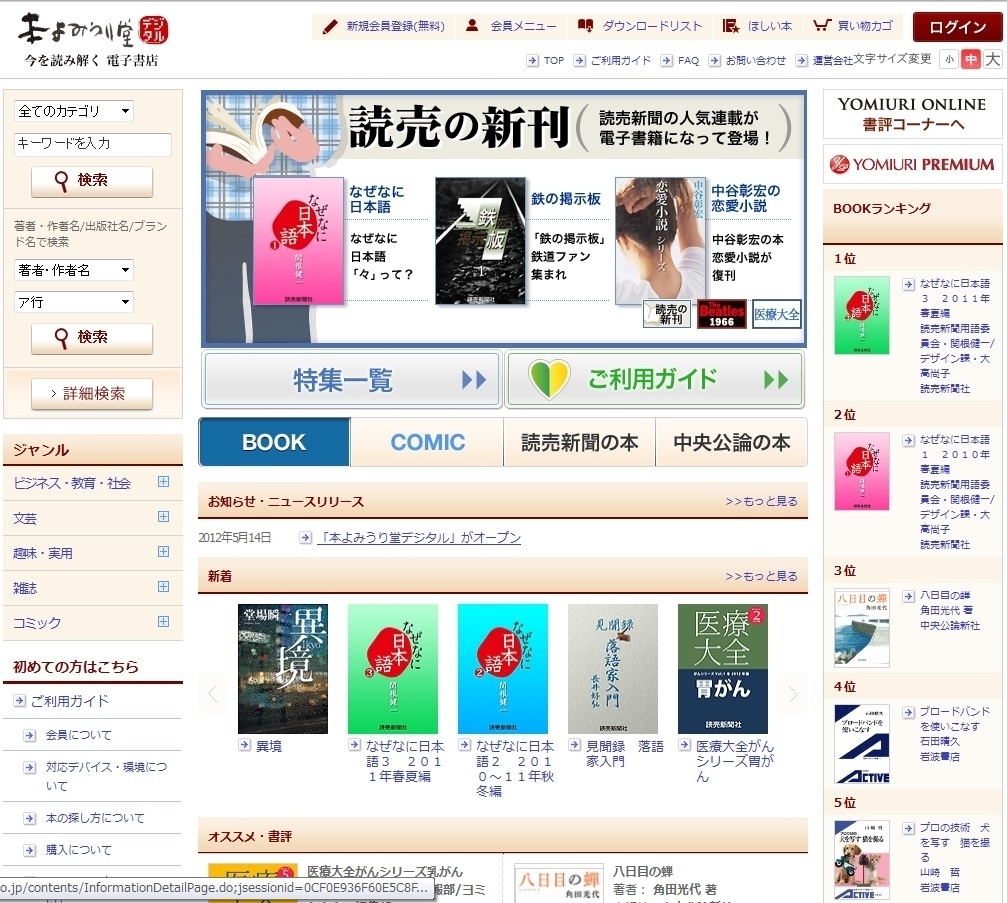Screen dimensions: 1007x903
Task: Open YOMIURI ONLINE 書評コーナーへ banner
Action: 912,114
